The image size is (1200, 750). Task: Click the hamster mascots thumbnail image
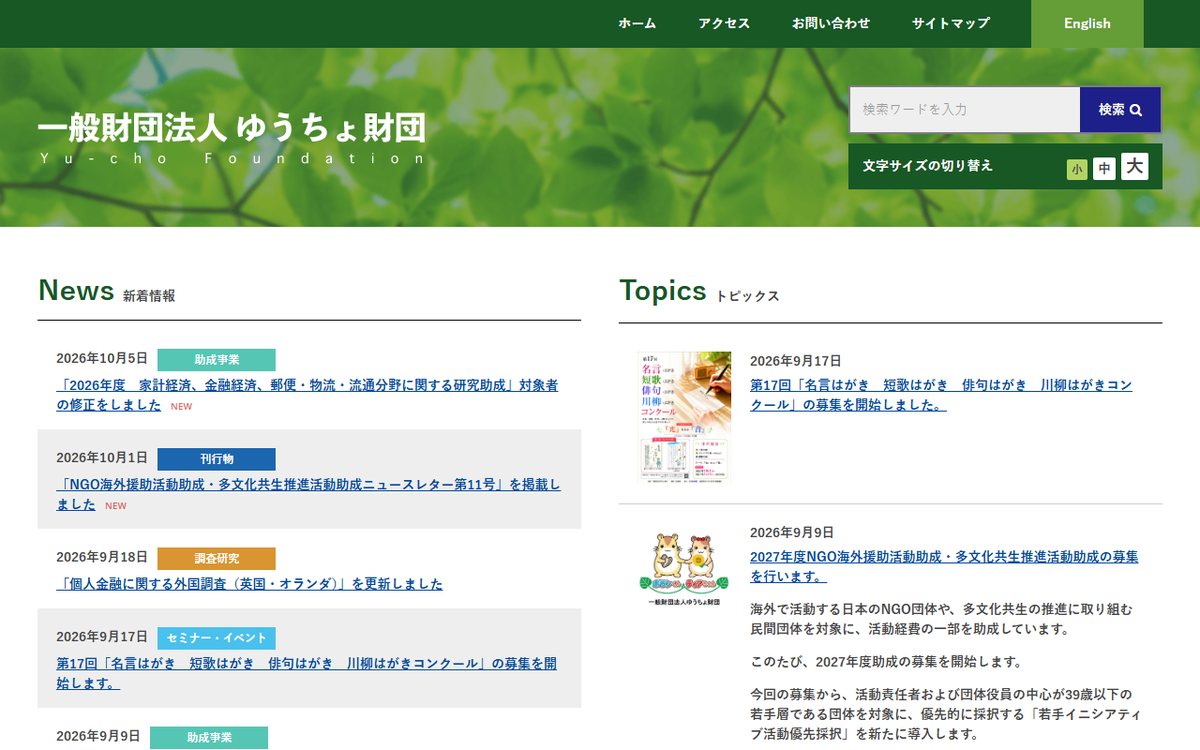coord(685,568)
